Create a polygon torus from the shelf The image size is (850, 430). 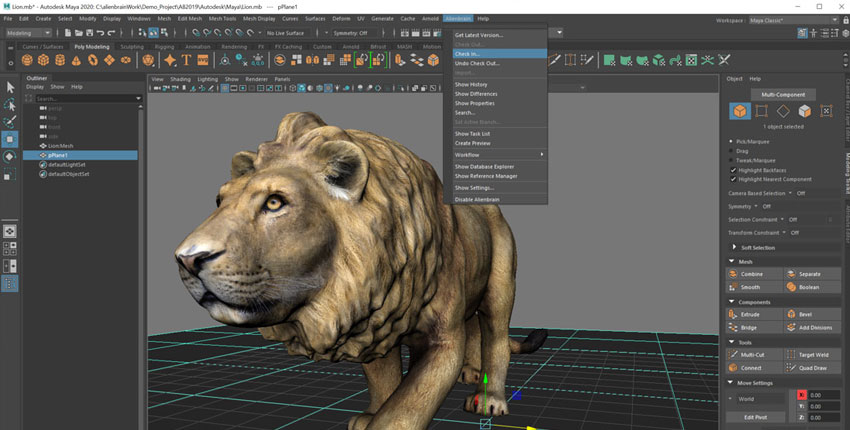93,60
